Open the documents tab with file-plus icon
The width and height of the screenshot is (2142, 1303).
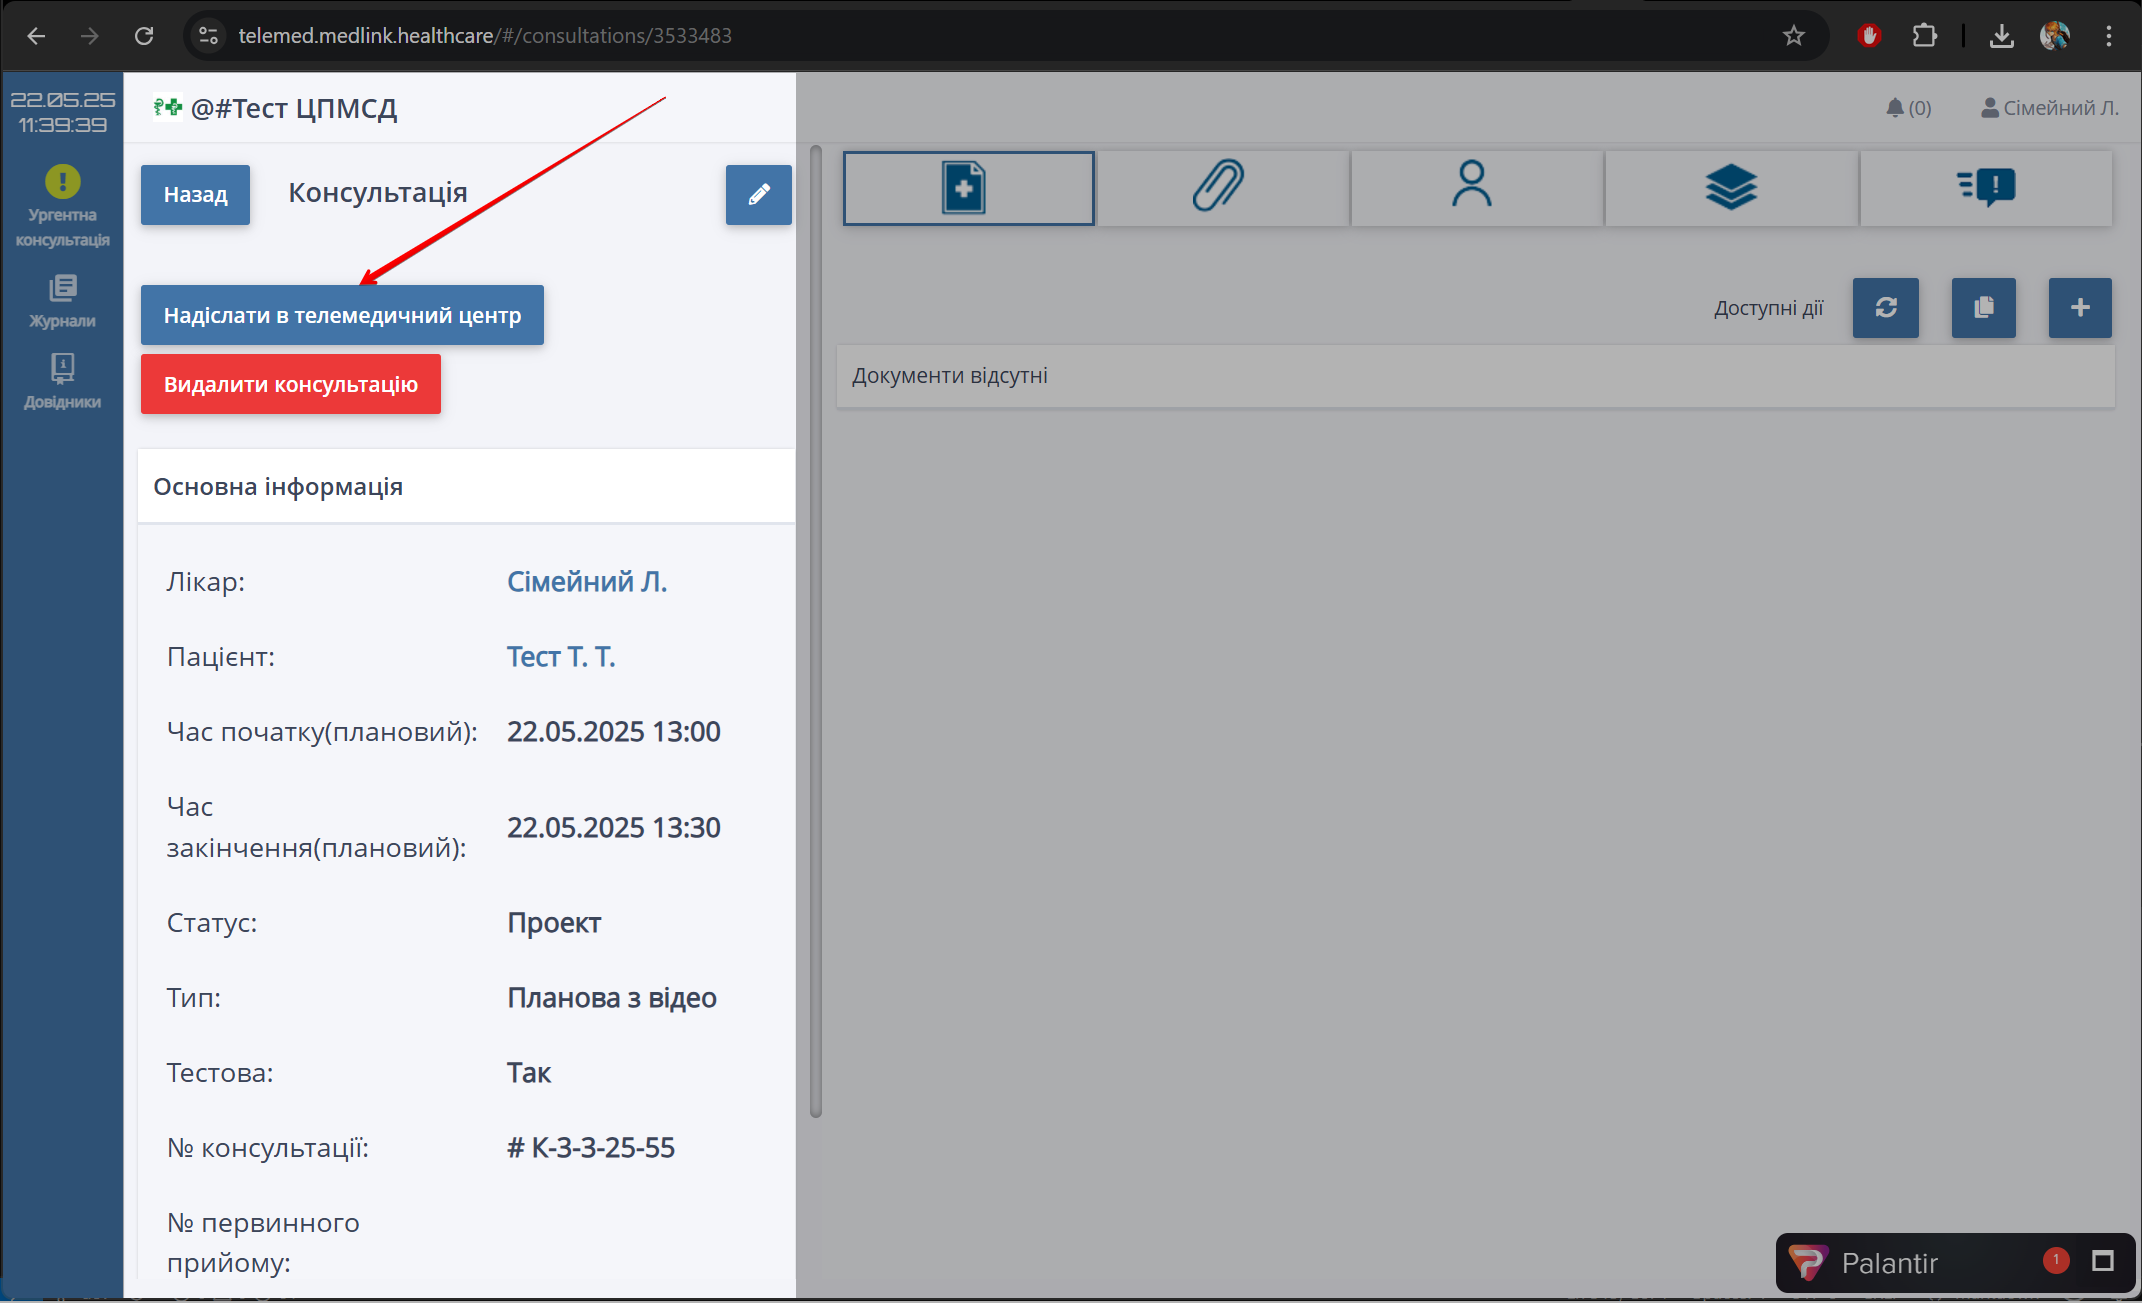(x=968, y=188)
